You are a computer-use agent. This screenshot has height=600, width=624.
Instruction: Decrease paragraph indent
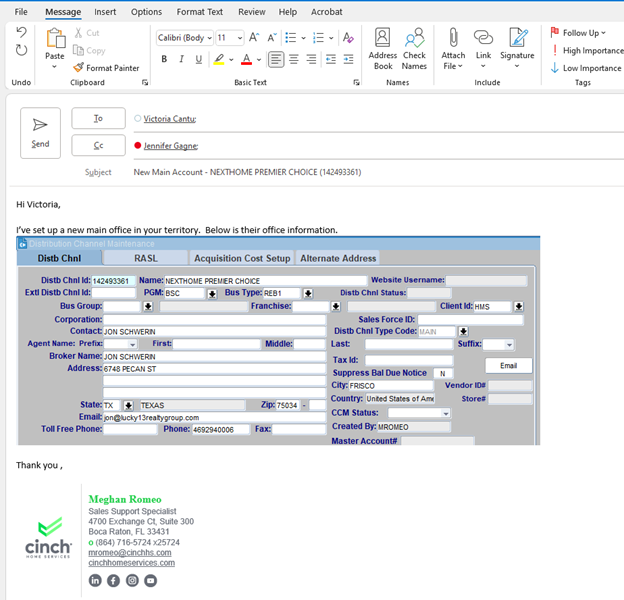331,60
